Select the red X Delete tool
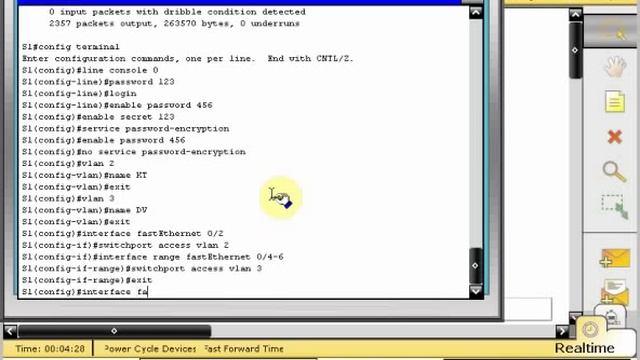The height and width of the screenshot is (360, 640). [x=615, y=137]
